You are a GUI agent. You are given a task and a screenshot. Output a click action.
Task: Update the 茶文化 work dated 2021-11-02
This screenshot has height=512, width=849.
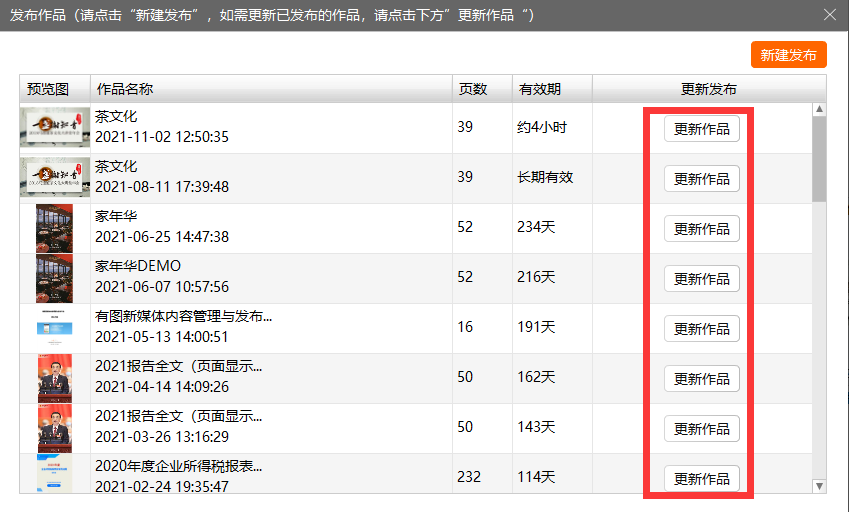coord(701,129)
